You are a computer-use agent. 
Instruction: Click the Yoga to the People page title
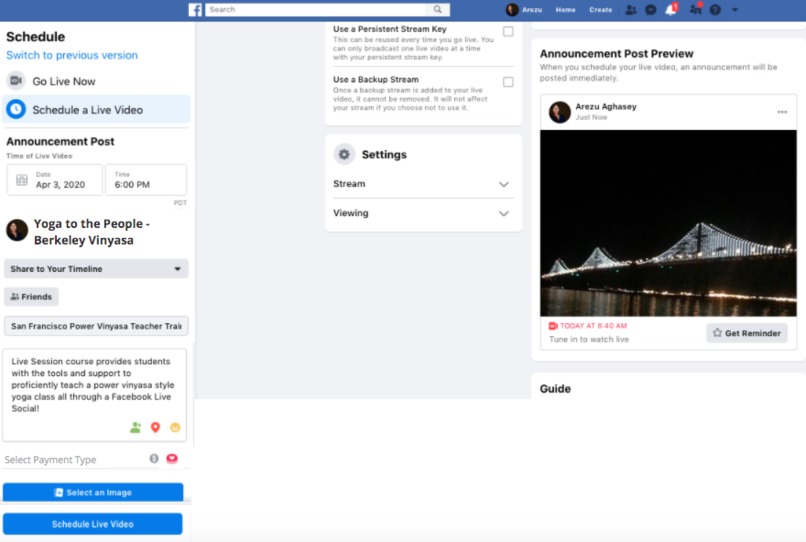[91, 232]
